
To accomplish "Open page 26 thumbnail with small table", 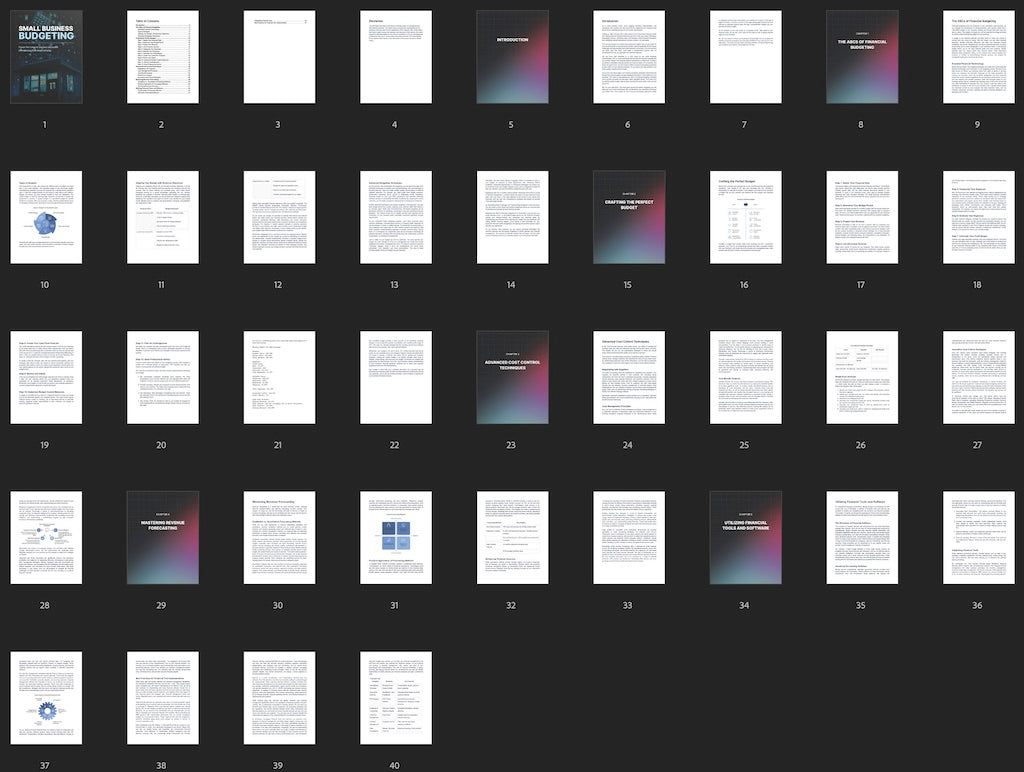I will 862,377.
